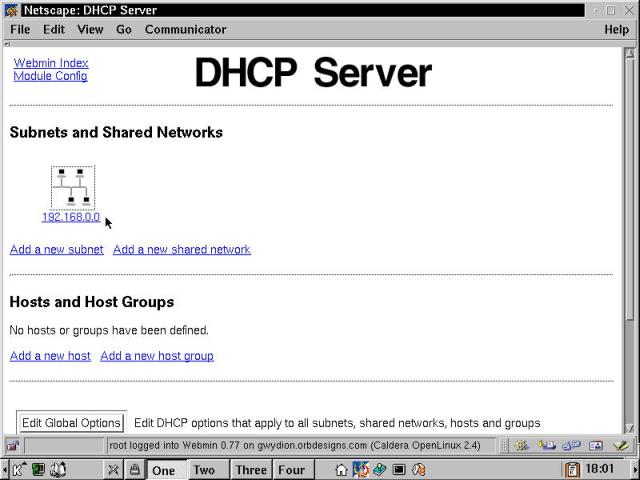
Task: Switch to virtual desktop Four
Action: tap(291, 469)
